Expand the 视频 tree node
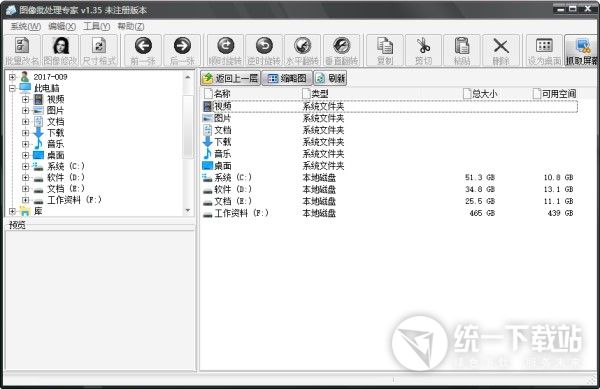This screenshot has height=389, width=600. coord(25,99)
